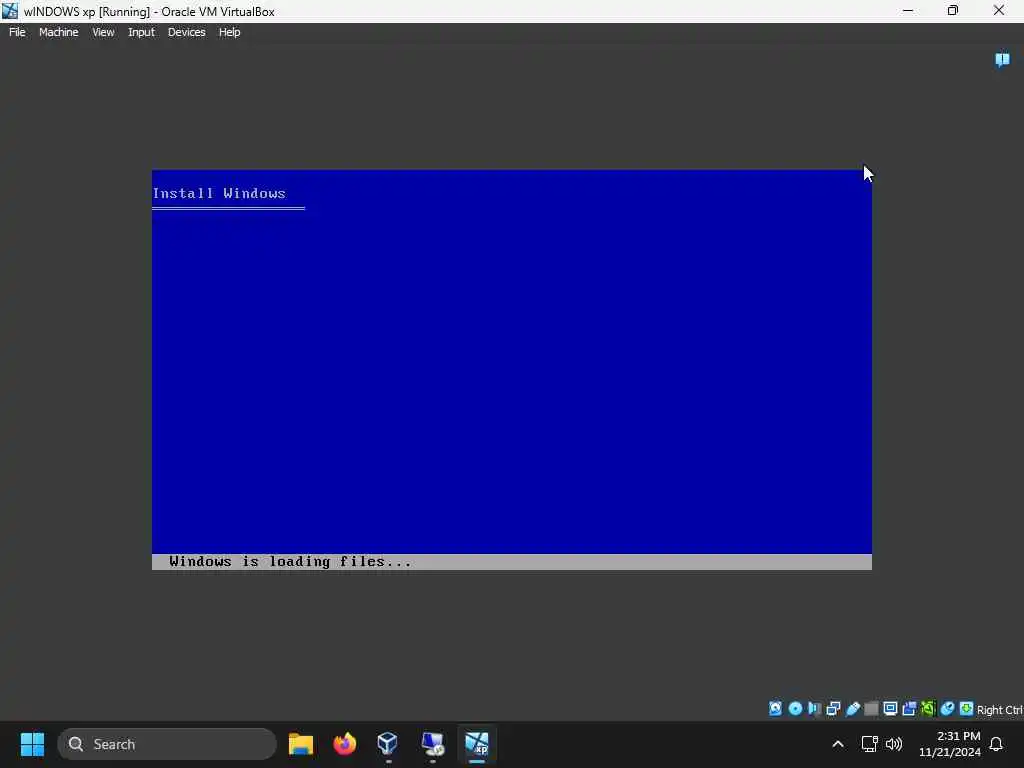Open the Machine menu
The width and height of the screenshot is (1024, 768).
click(x=58, y=32)
